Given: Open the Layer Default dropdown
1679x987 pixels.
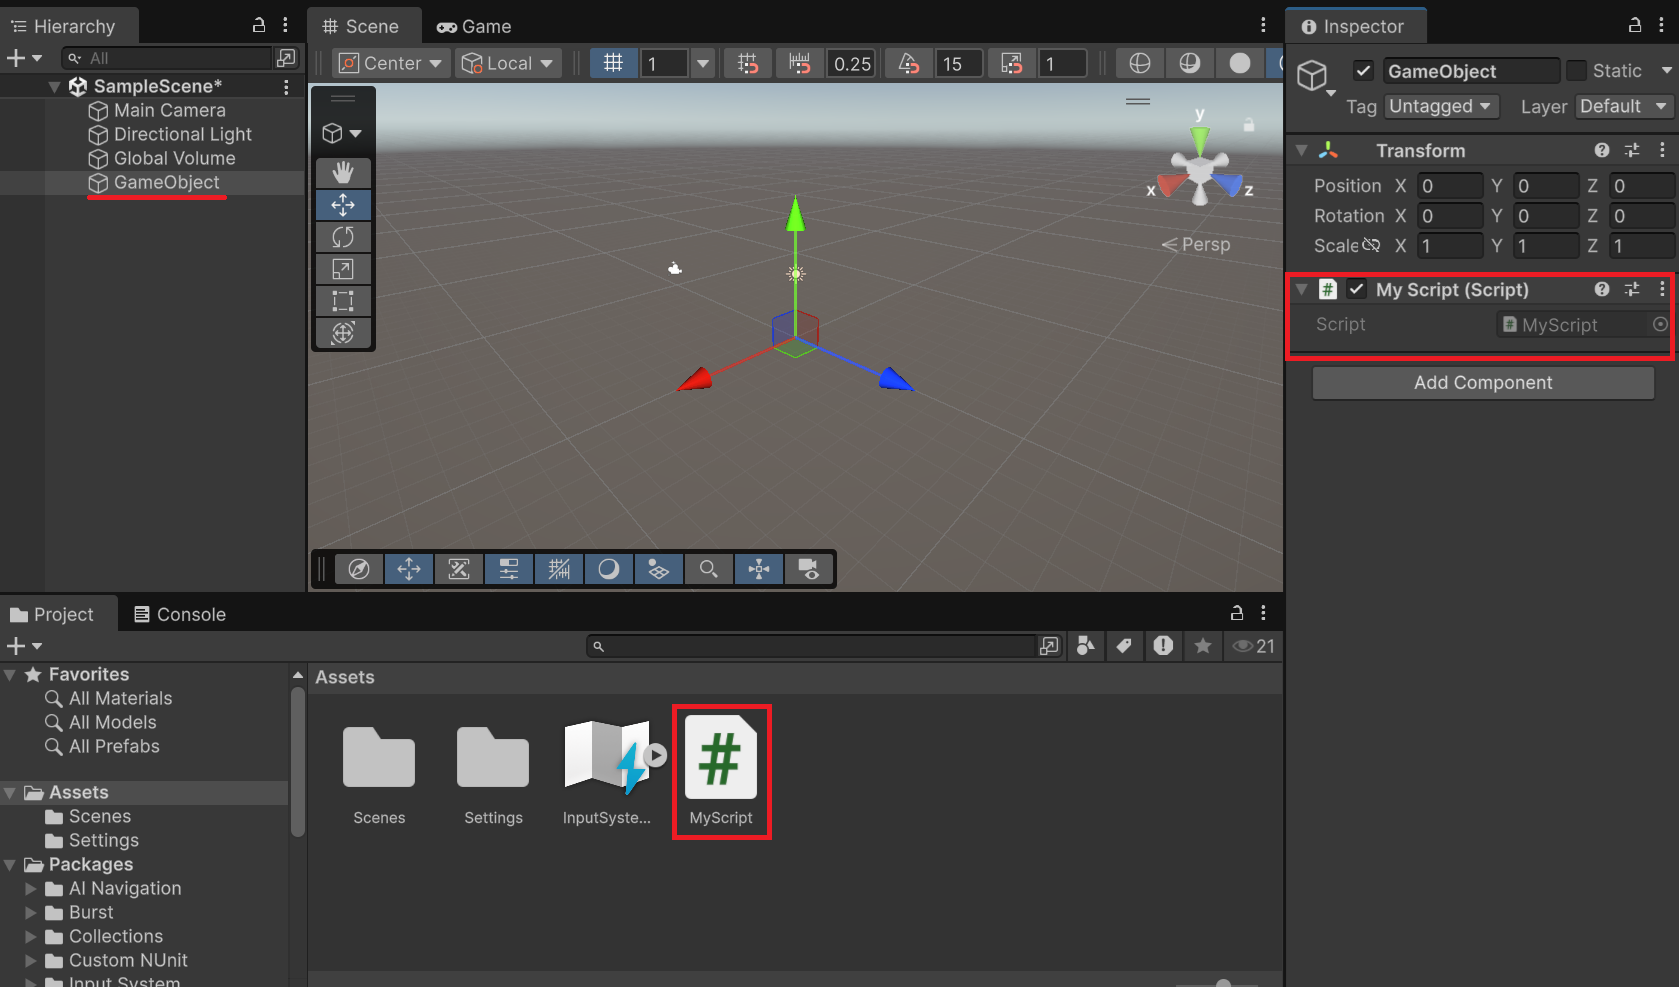Looking at the screenshot, I should [1623, 106].
